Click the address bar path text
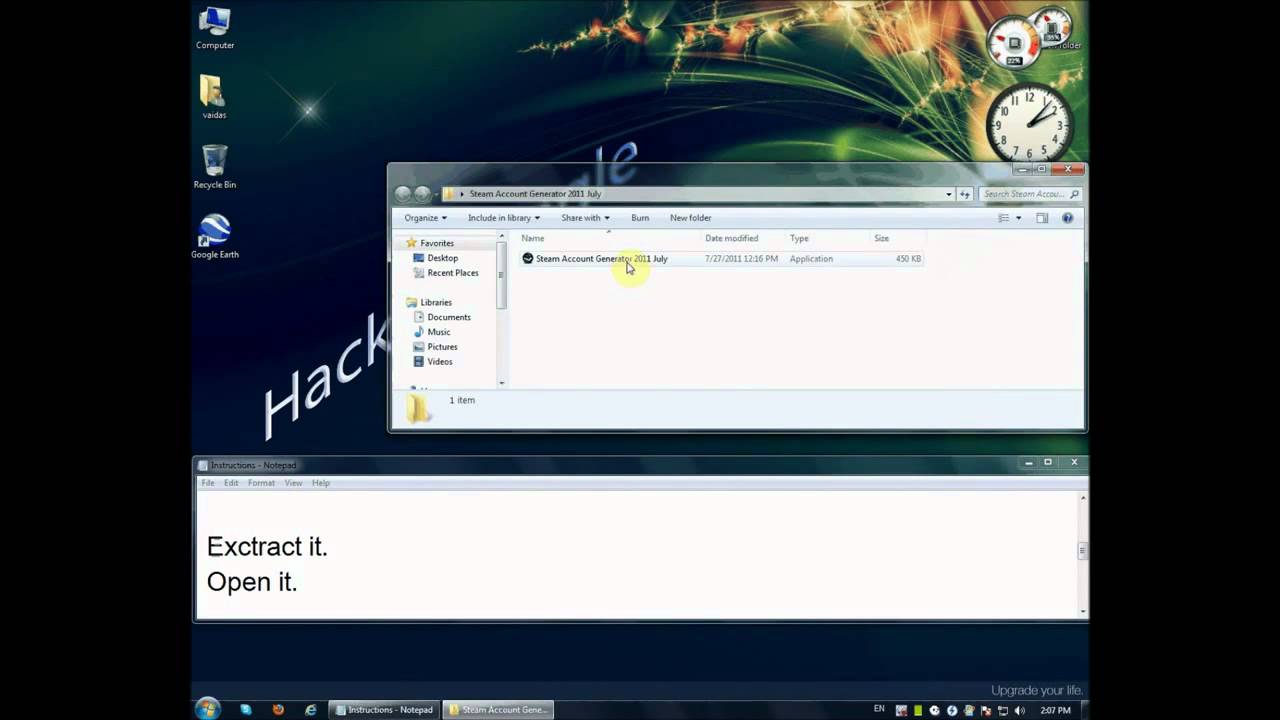Screen dimensions: 1280x720 point(535,194)
